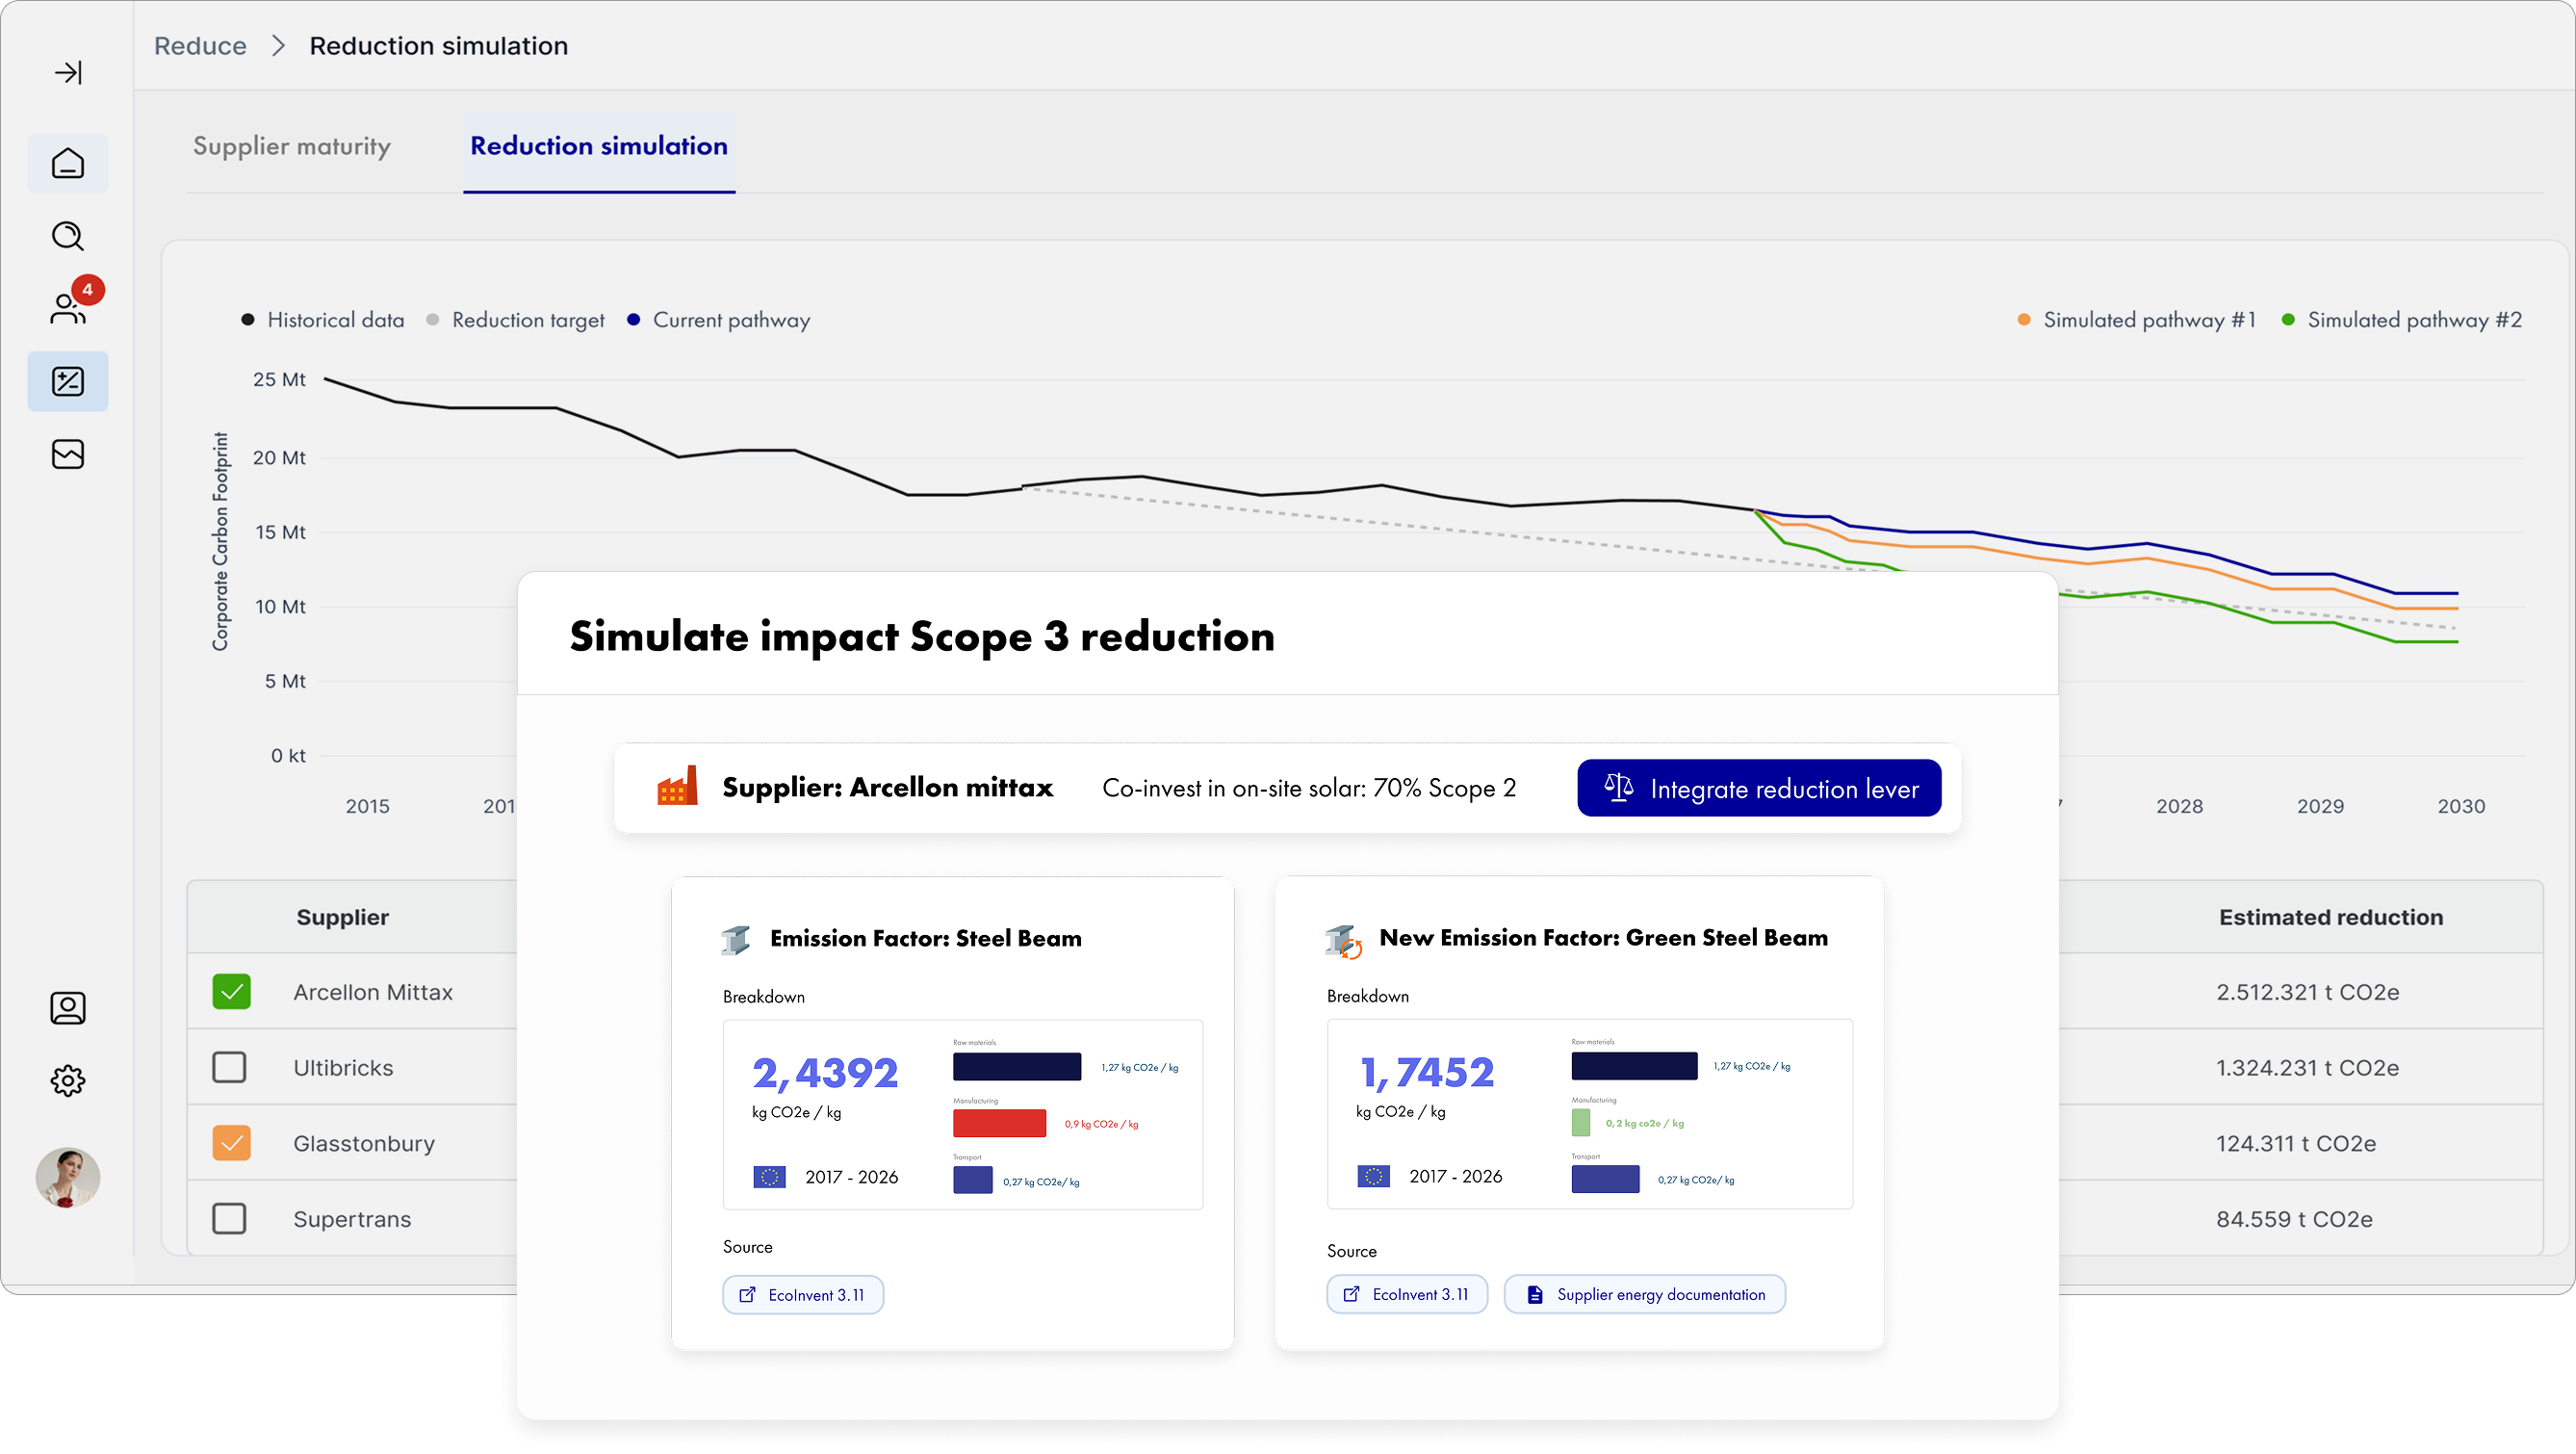Click the Reduce breadcrumb link
Viewport: 2576px width, 1454px height.
pos(200,46)
